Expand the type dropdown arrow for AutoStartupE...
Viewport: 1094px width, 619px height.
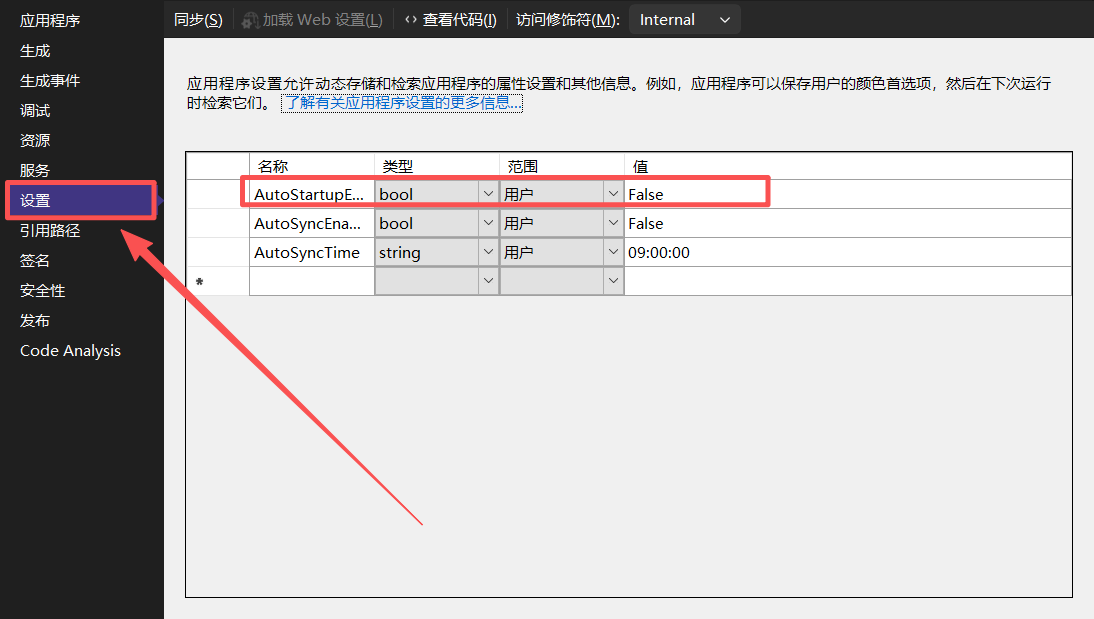point(488,195)
